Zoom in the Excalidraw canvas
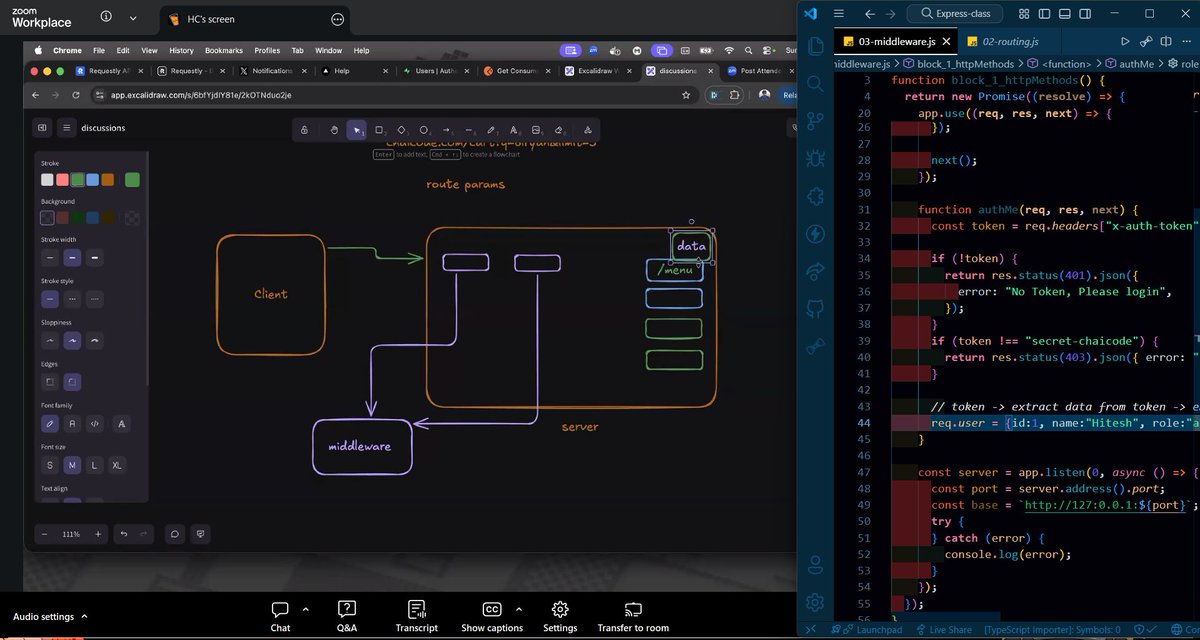 (x=98, y=534)
